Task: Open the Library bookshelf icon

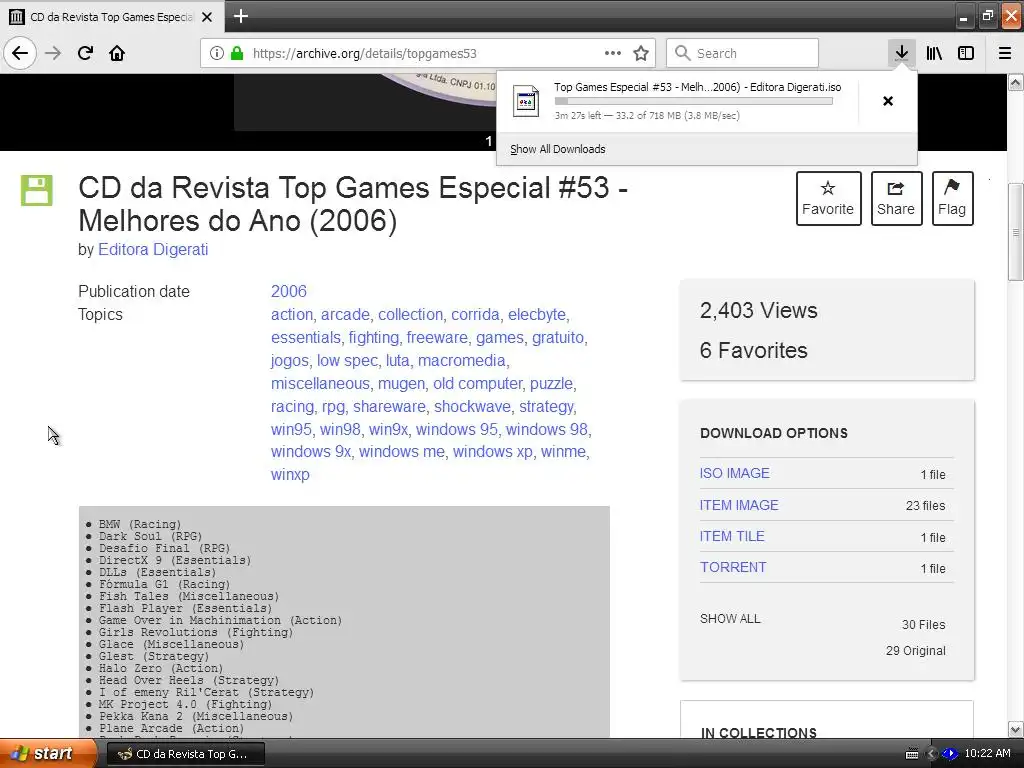Action: point(934,53)
